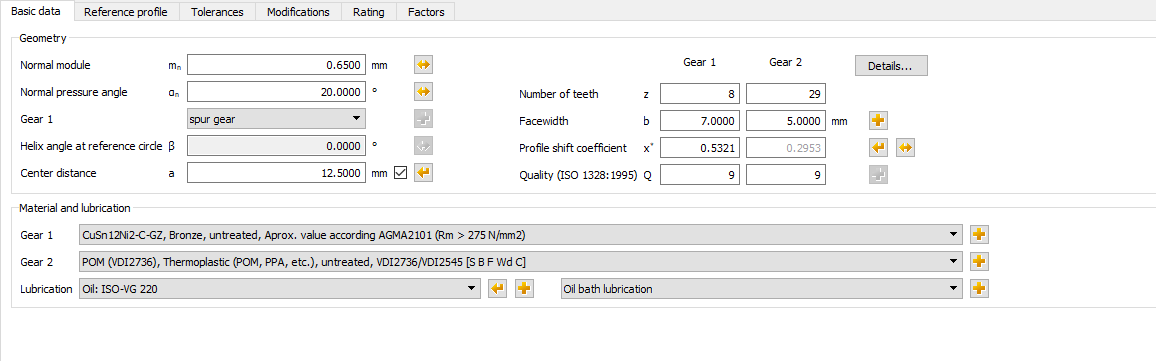The image size is (1156, 361).
Task: Click the 'Material and lubrication' group title
Action: pyautogui.click(x=75, y=208)
